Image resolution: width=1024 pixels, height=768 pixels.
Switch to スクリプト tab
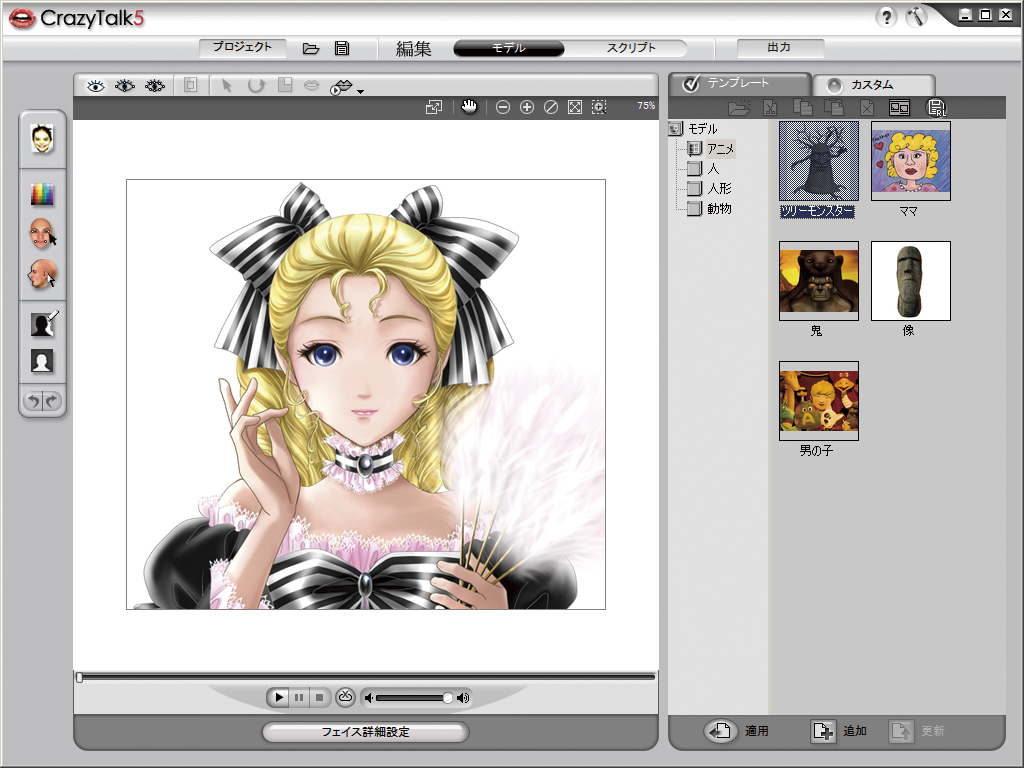click(630, 48)
